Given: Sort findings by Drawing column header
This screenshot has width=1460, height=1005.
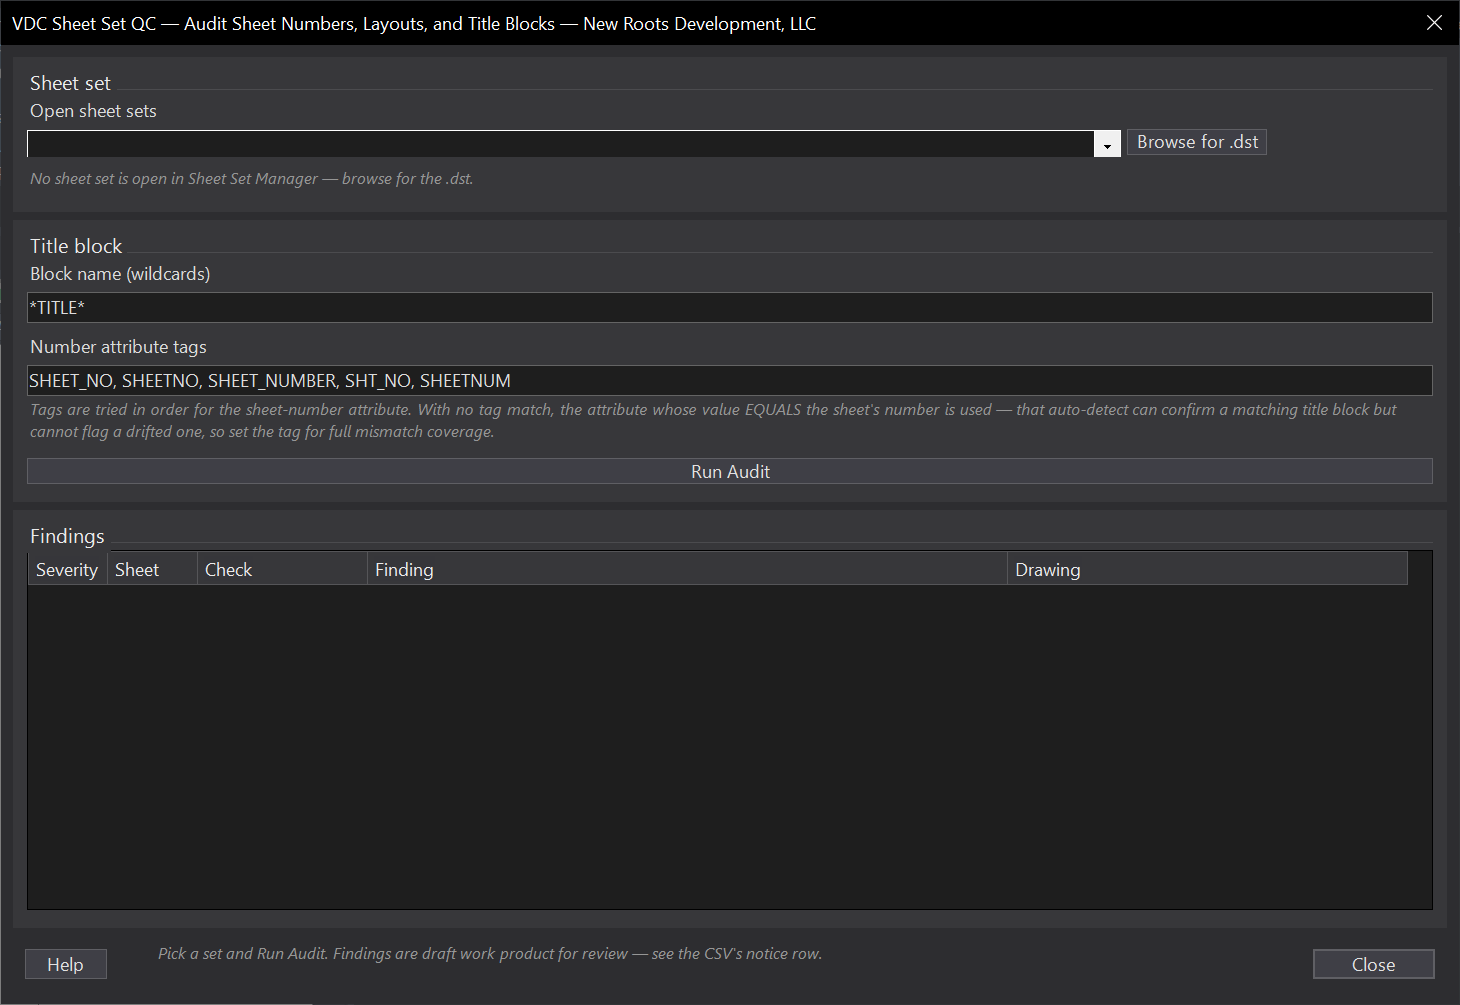Looking at the screenshot, I should 1207,569.
